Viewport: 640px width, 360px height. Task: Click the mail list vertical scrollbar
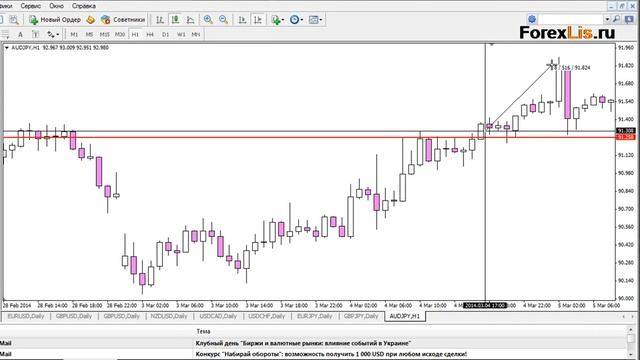tap(632, 343)
